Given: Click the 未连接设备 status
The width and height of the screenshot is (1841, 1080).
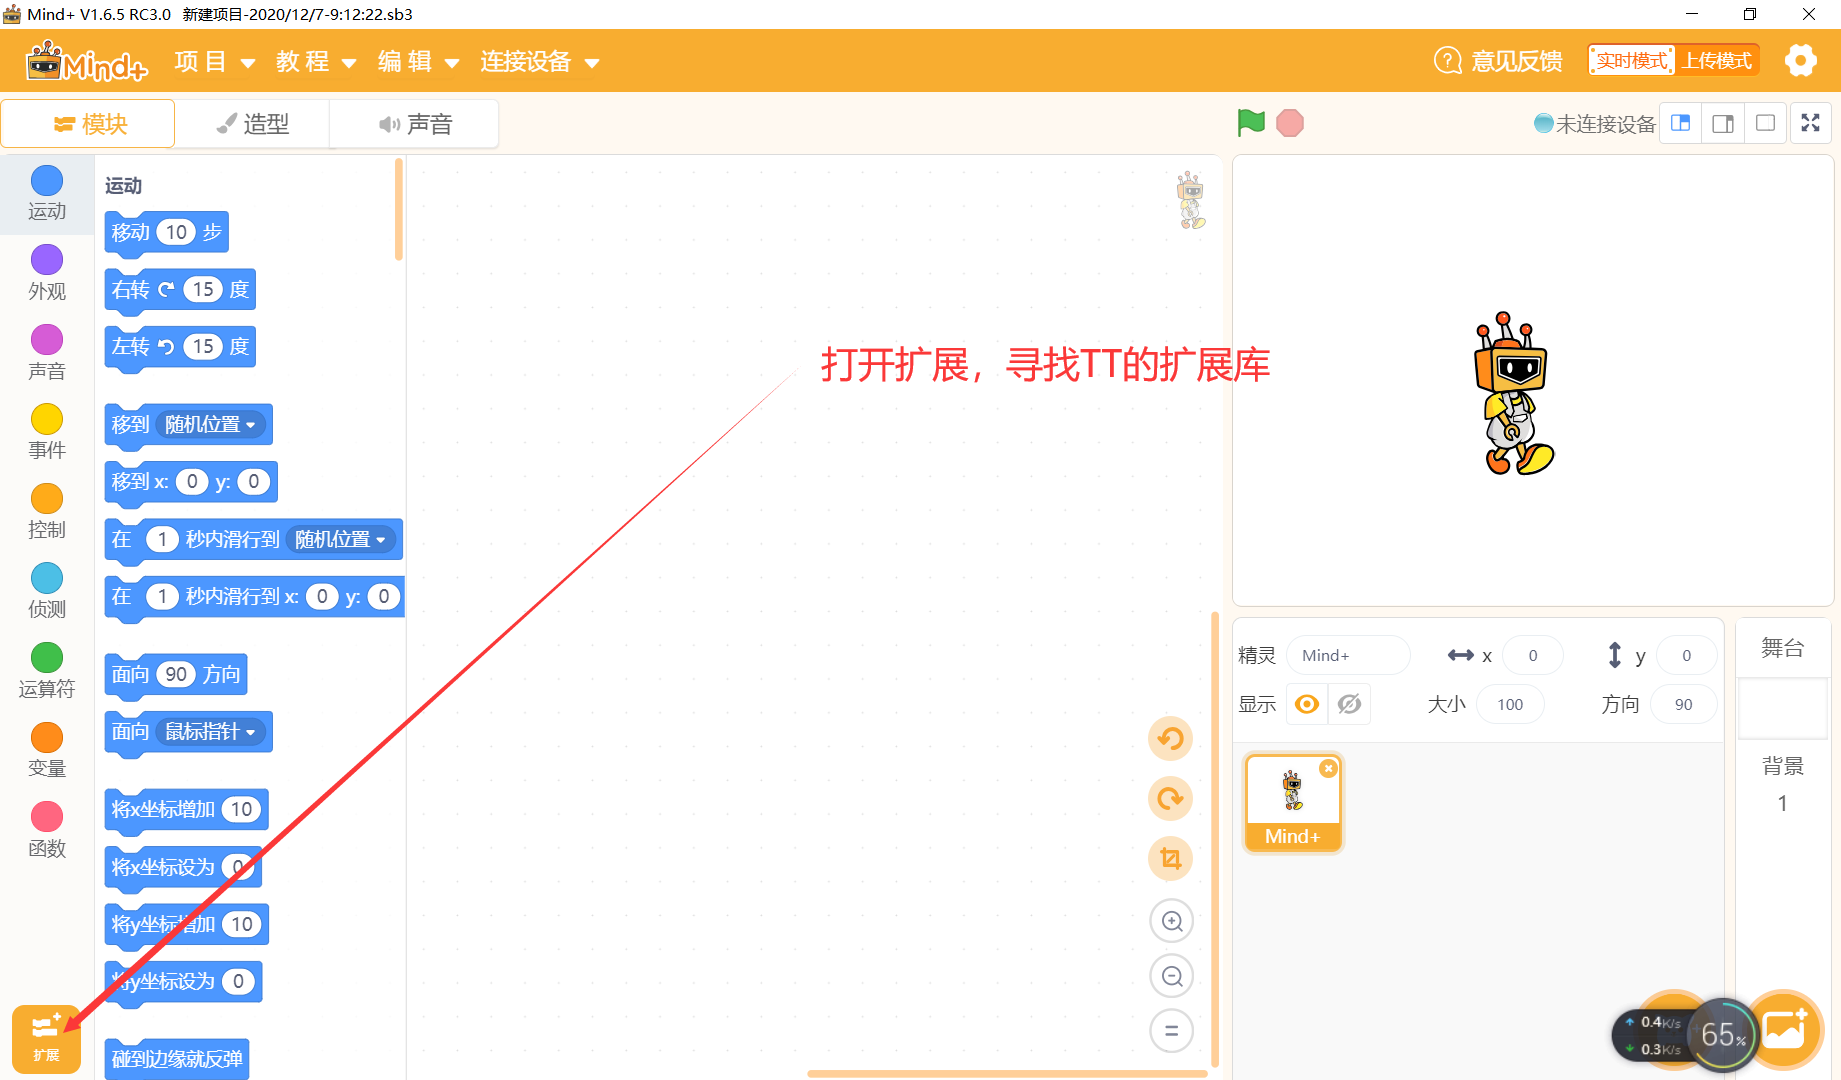Looking at the screenshot, I should point(1594,124).
